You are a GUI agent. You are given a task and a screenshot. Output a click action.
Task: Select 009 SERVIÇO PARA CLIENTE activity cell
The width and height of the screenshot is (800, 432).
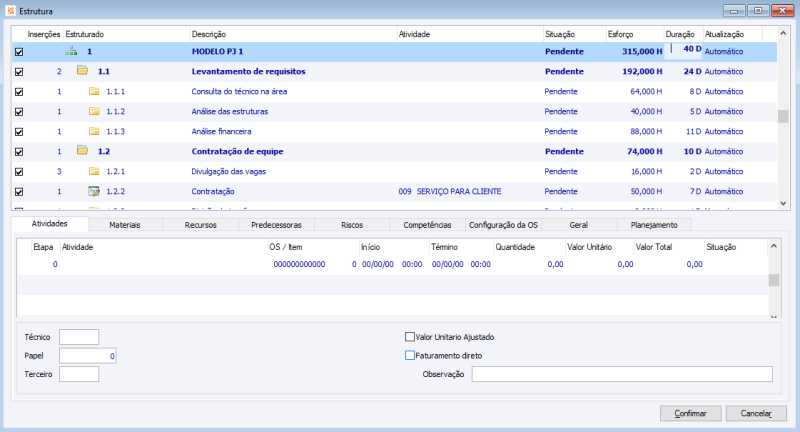(x=450, y=191)
